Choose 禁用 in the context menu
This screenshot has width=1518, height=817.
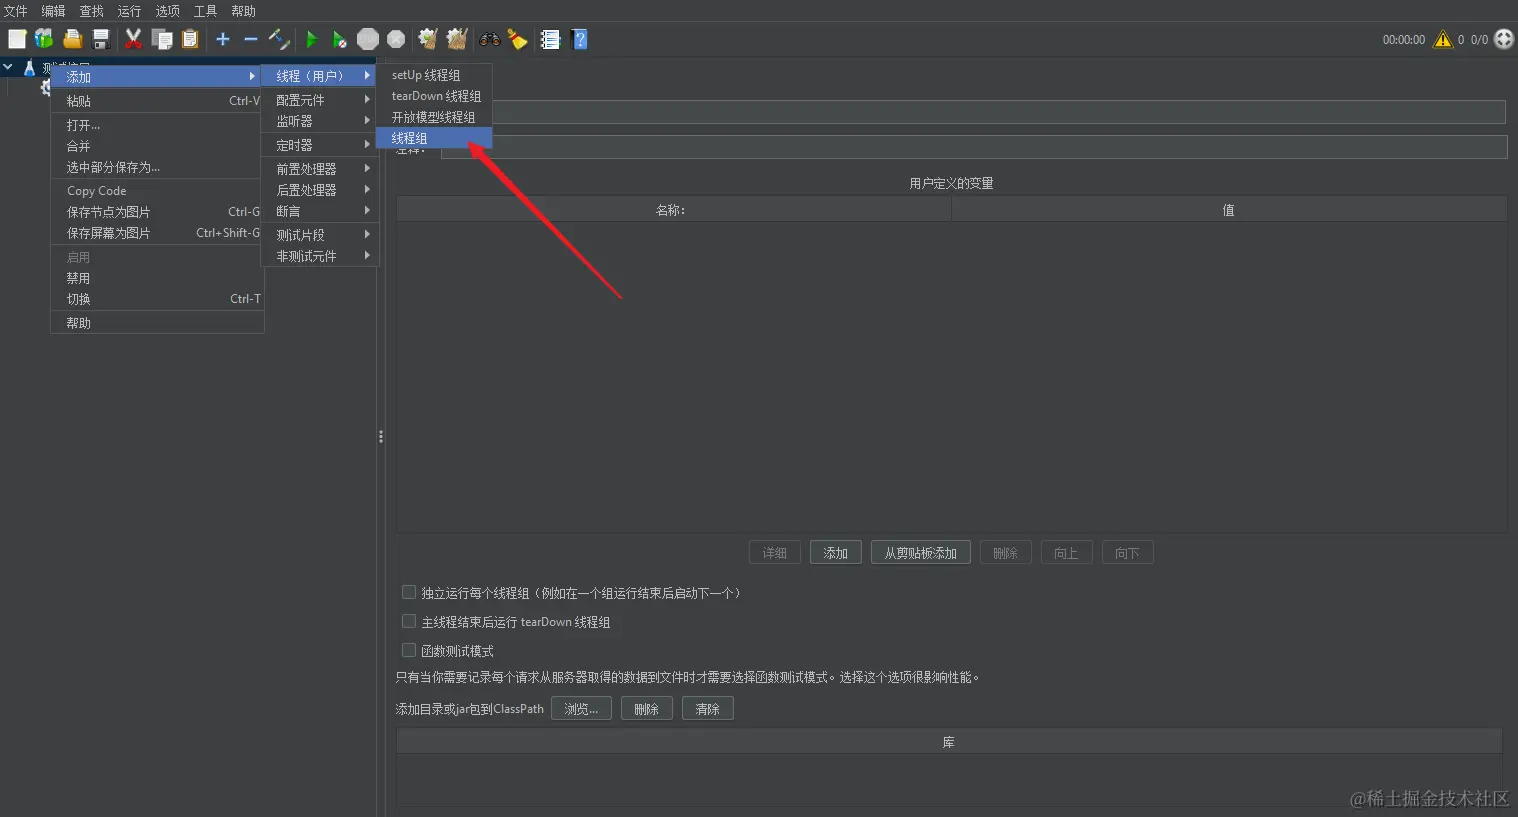click(157, 278)
